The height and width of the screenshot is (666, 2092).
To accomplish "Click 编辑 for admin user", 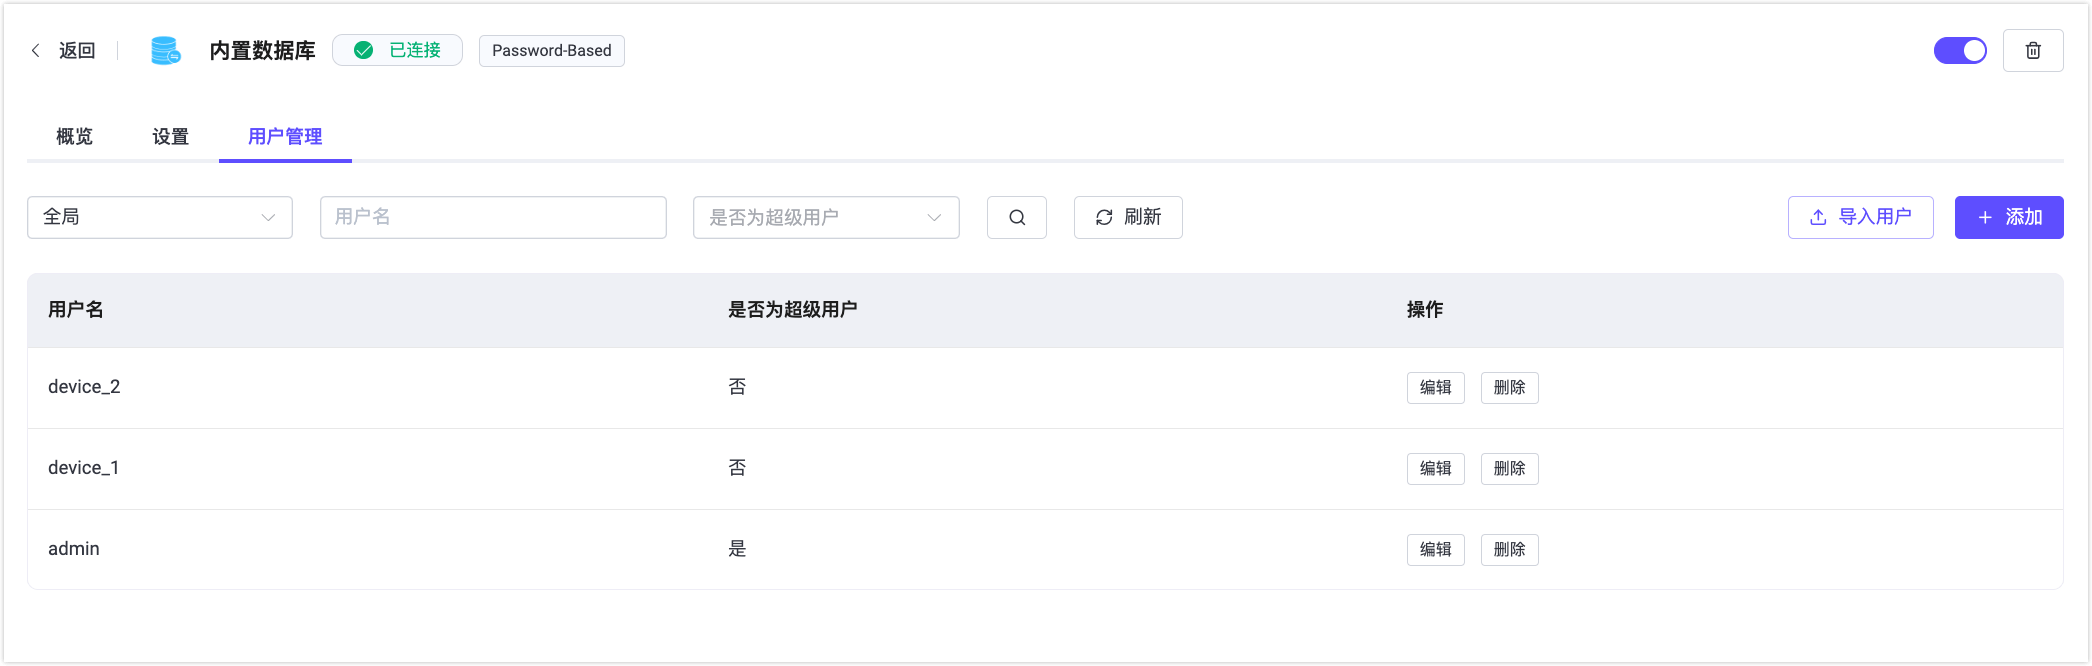I will [1435, 550].
